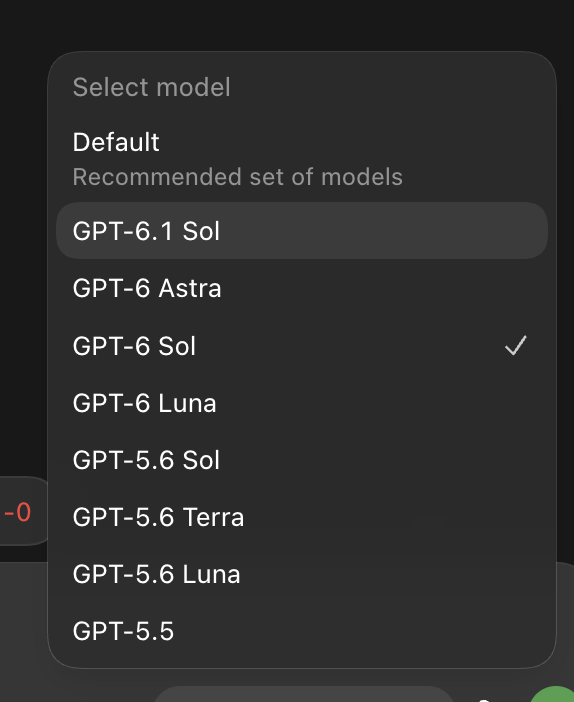
Task: Select GPT-6 Luna from the list
Action: click(x=302, y=403)
